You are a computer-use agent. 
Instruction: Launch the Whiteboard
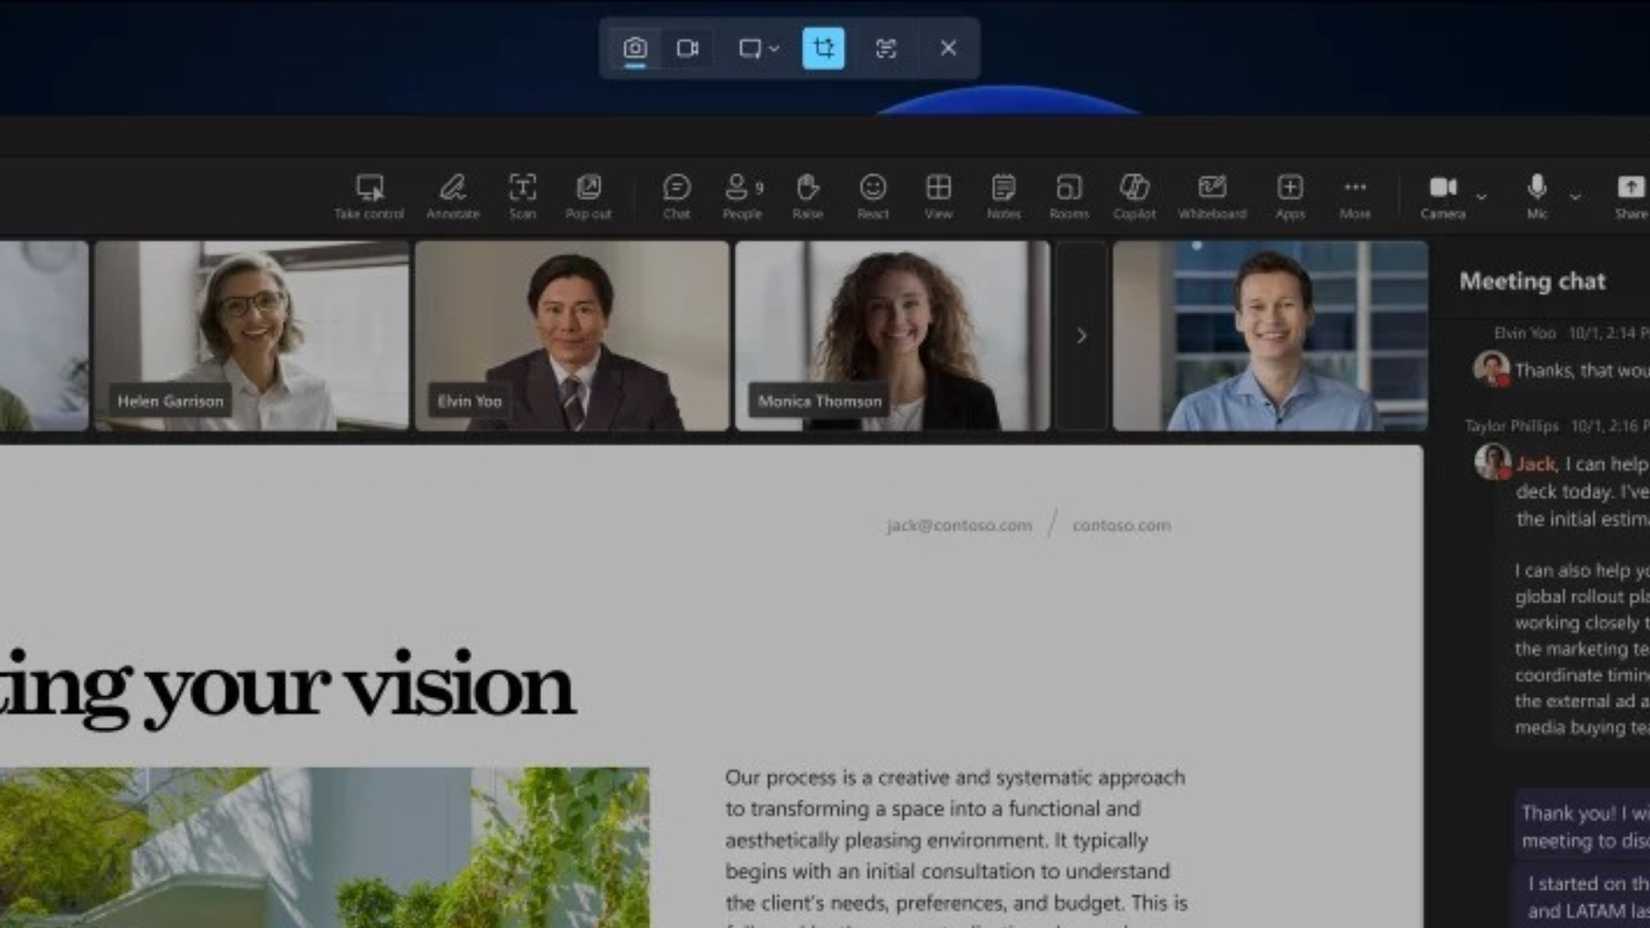[x=1212, y=196]
